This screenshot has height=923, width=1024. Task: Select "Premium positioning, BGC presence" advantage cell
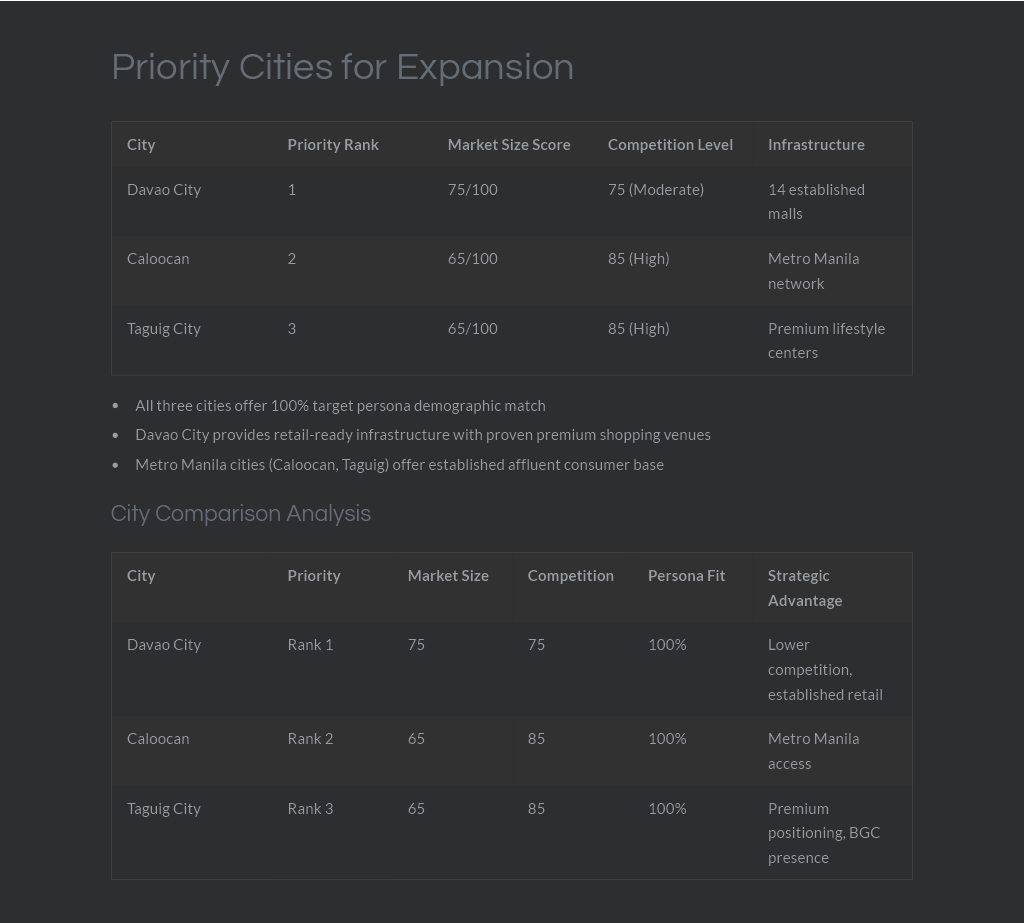pos(824,833)
